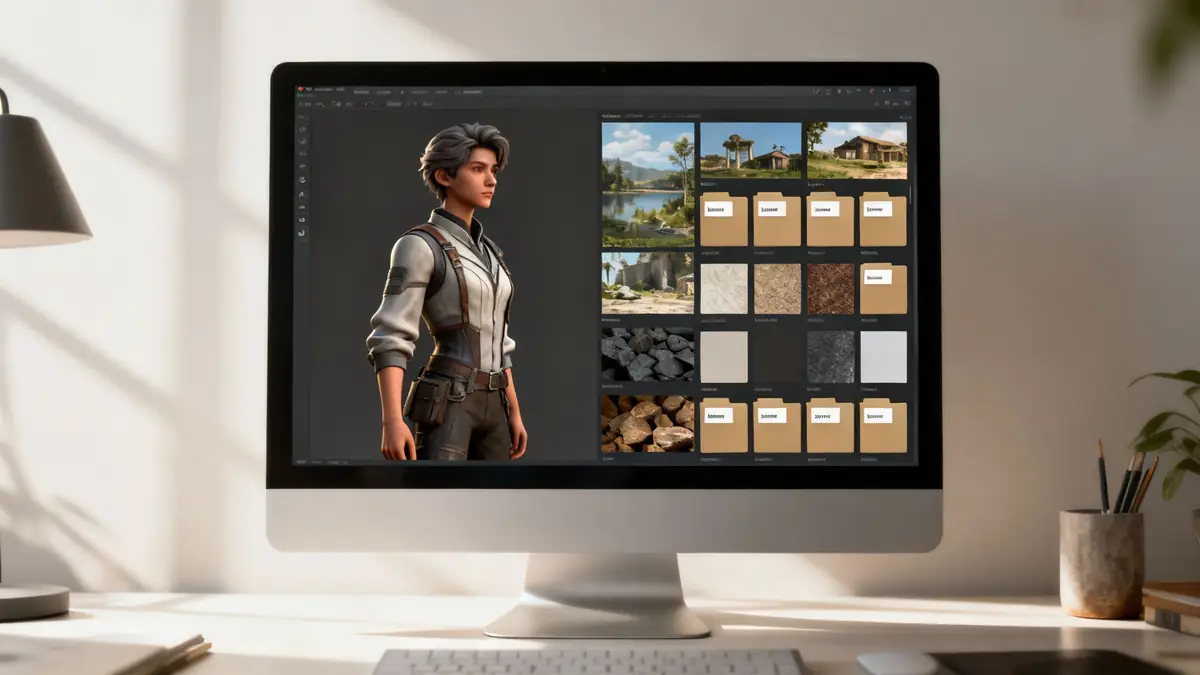Select the stone pavilion scene thumbnail
This screenshot has width=1200, height=675.
[751, 151]
